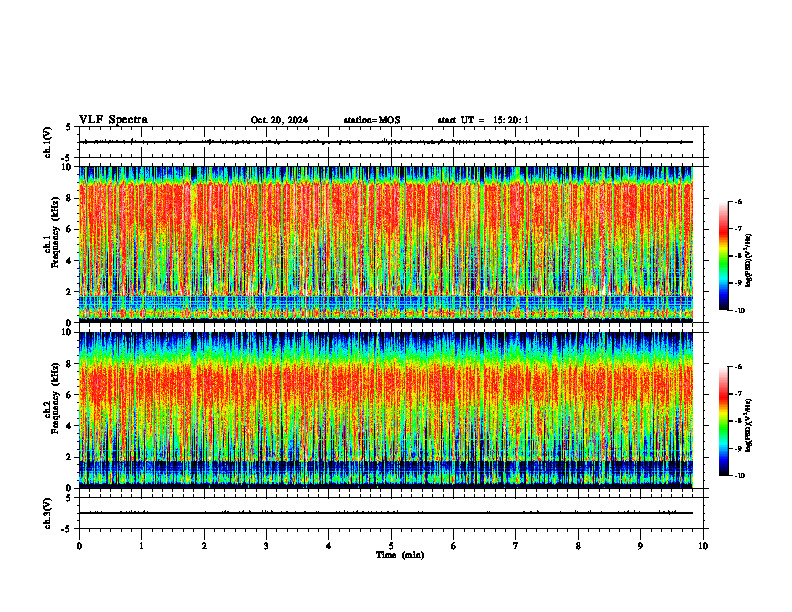Click the "8" kHz tick of ch.2 spectrogram
Viewport: 792px width, 612px height.
(70, 364)
